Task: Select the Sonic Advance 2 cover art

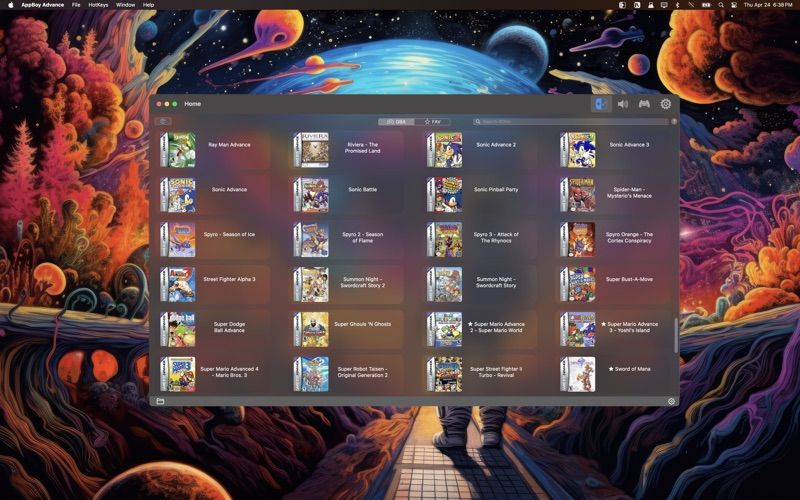Action: 444,150
